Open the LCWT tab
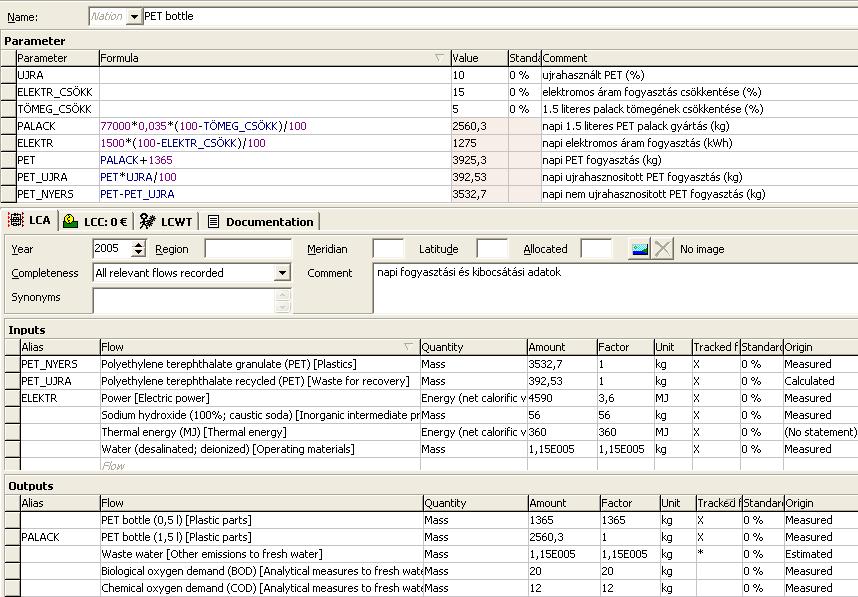858x597 pixels. click(166, 222)
